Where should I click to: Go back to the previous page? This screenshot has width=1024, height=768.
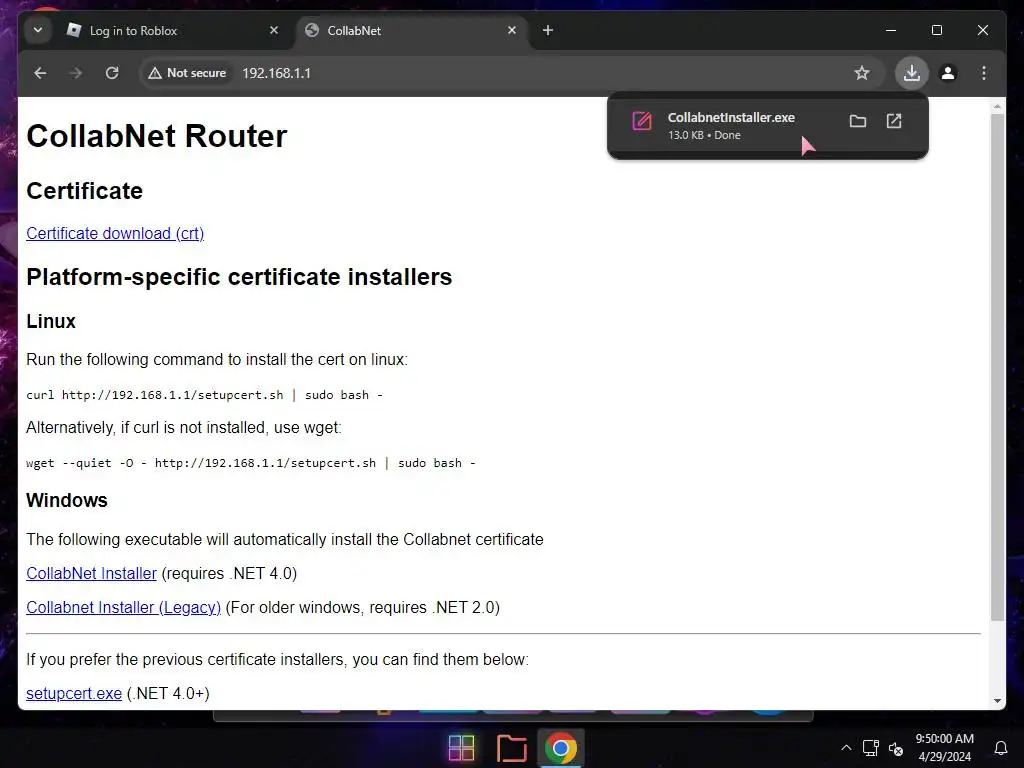(x=40, y=73)
